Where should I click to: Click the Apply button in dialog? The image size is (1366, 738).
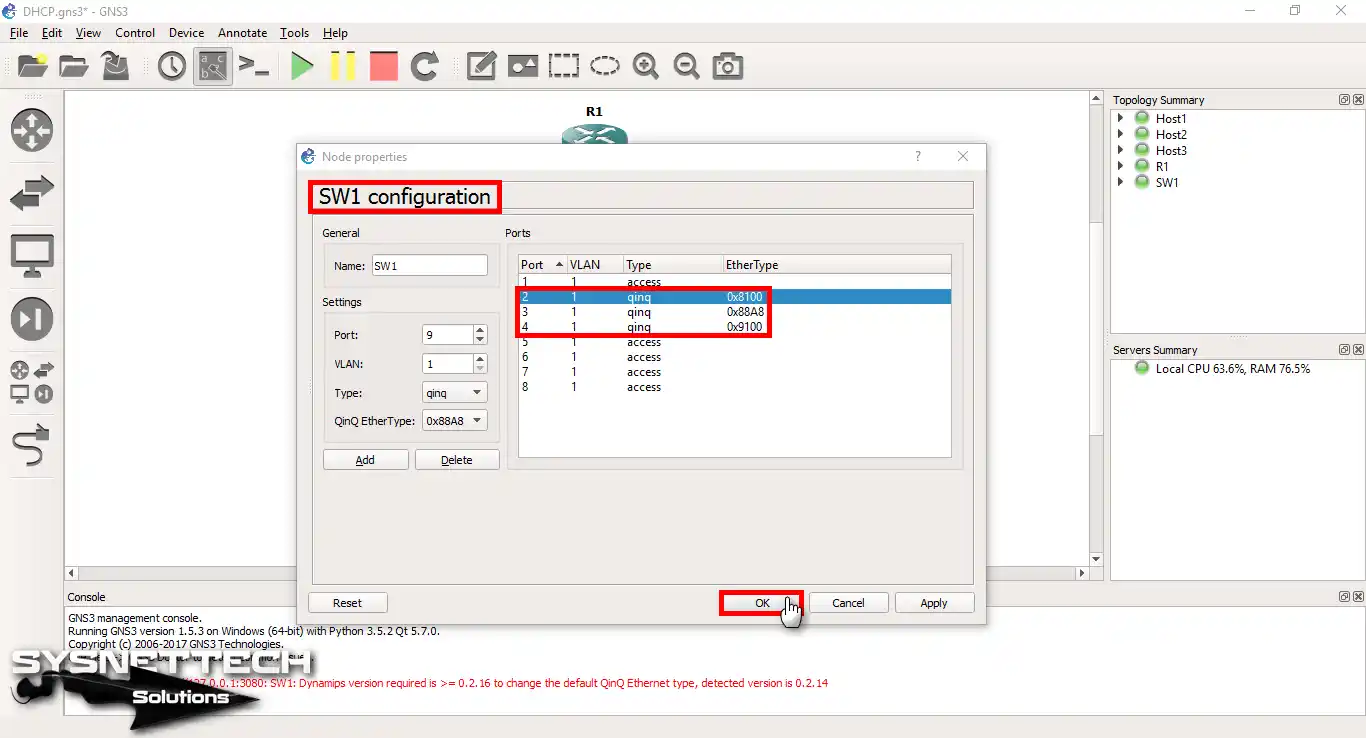pos(933,603)
